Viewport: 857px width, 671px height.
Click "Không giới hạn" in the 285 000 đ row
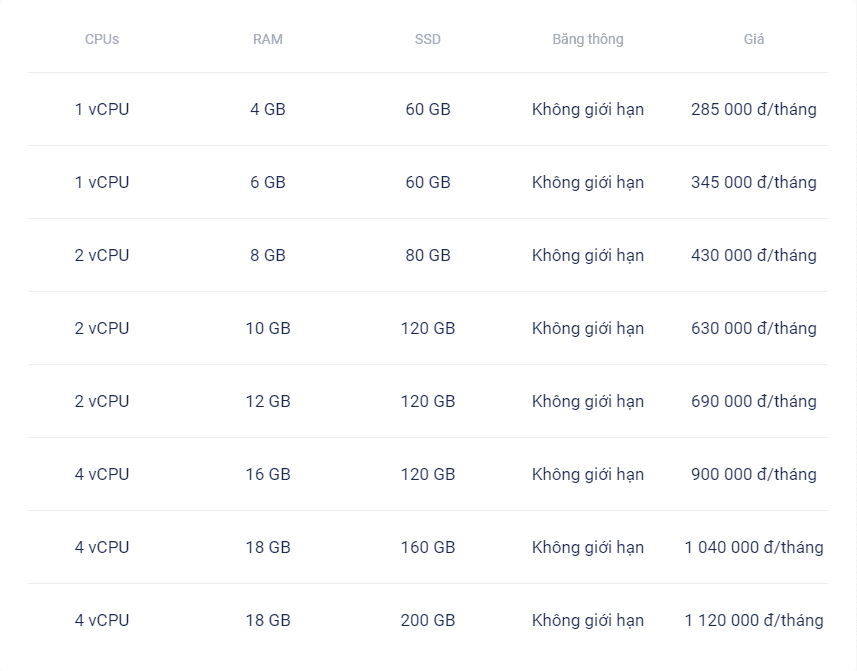(x=588, y=109)
